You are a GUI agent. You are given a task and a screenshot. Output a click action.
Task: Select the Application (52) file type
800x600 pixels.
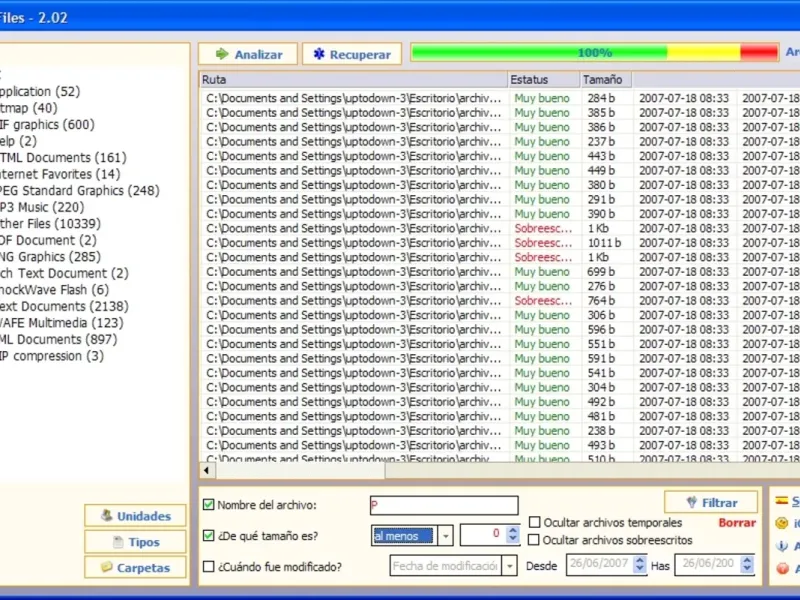pos(39,91)
